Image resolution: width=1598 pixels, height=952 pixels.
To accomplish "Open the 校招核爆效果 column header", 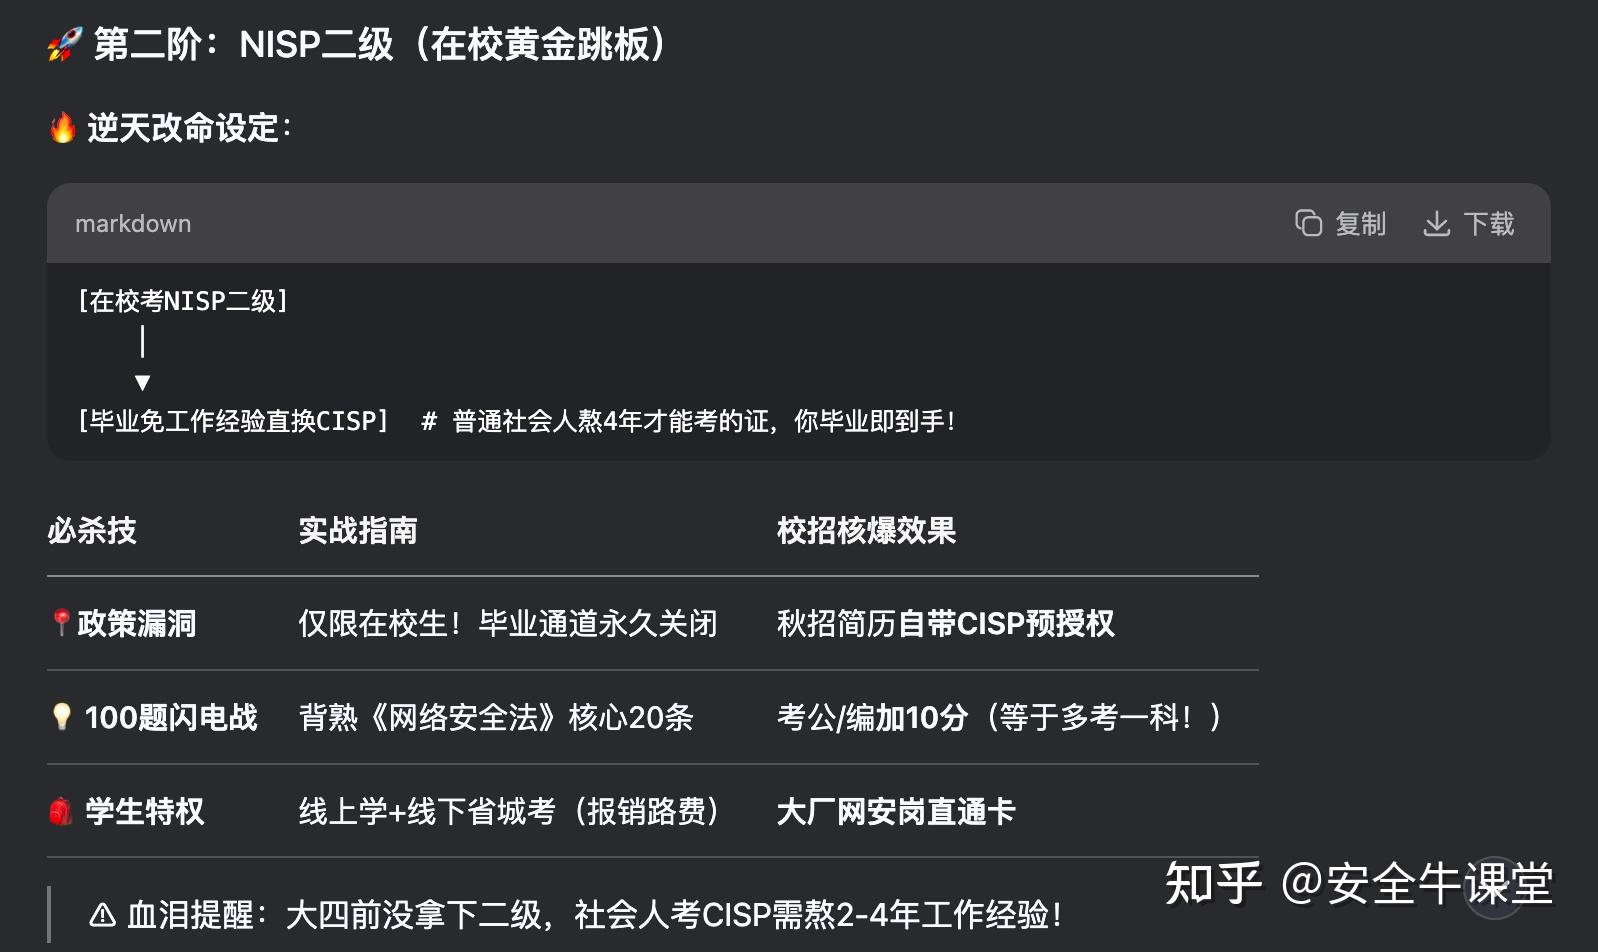I will pos(866,531).
